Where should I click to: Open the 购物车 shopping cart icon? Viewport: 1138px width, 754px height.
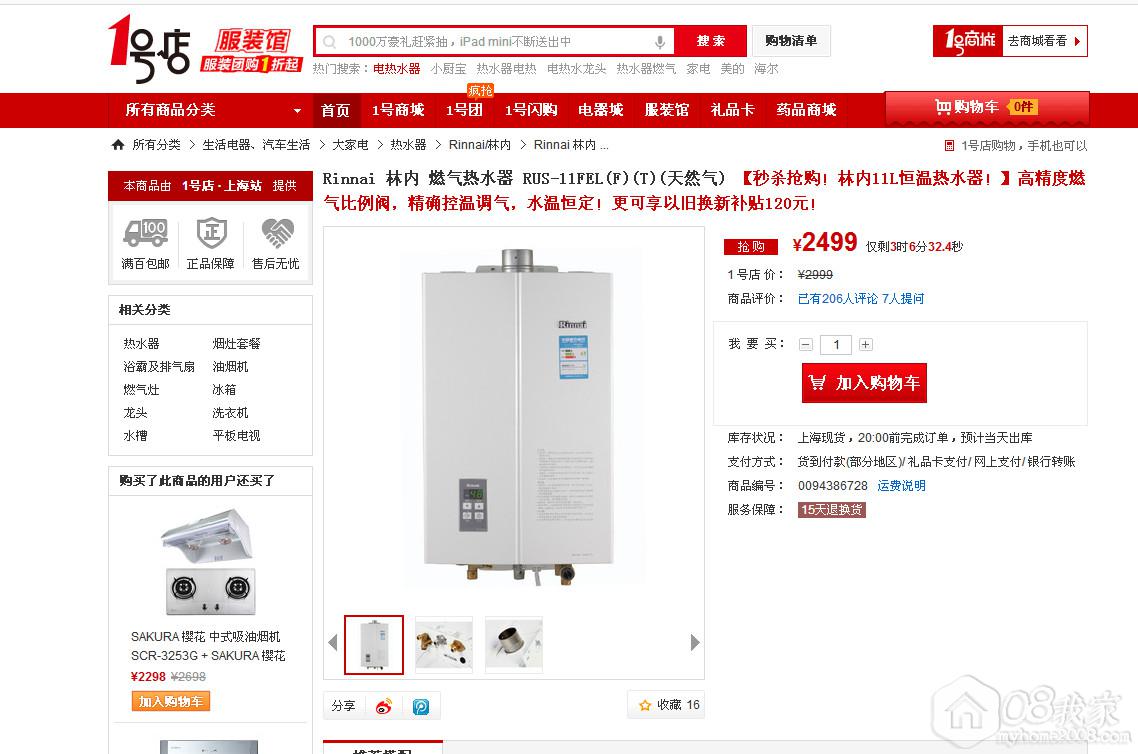pos(943,107)
